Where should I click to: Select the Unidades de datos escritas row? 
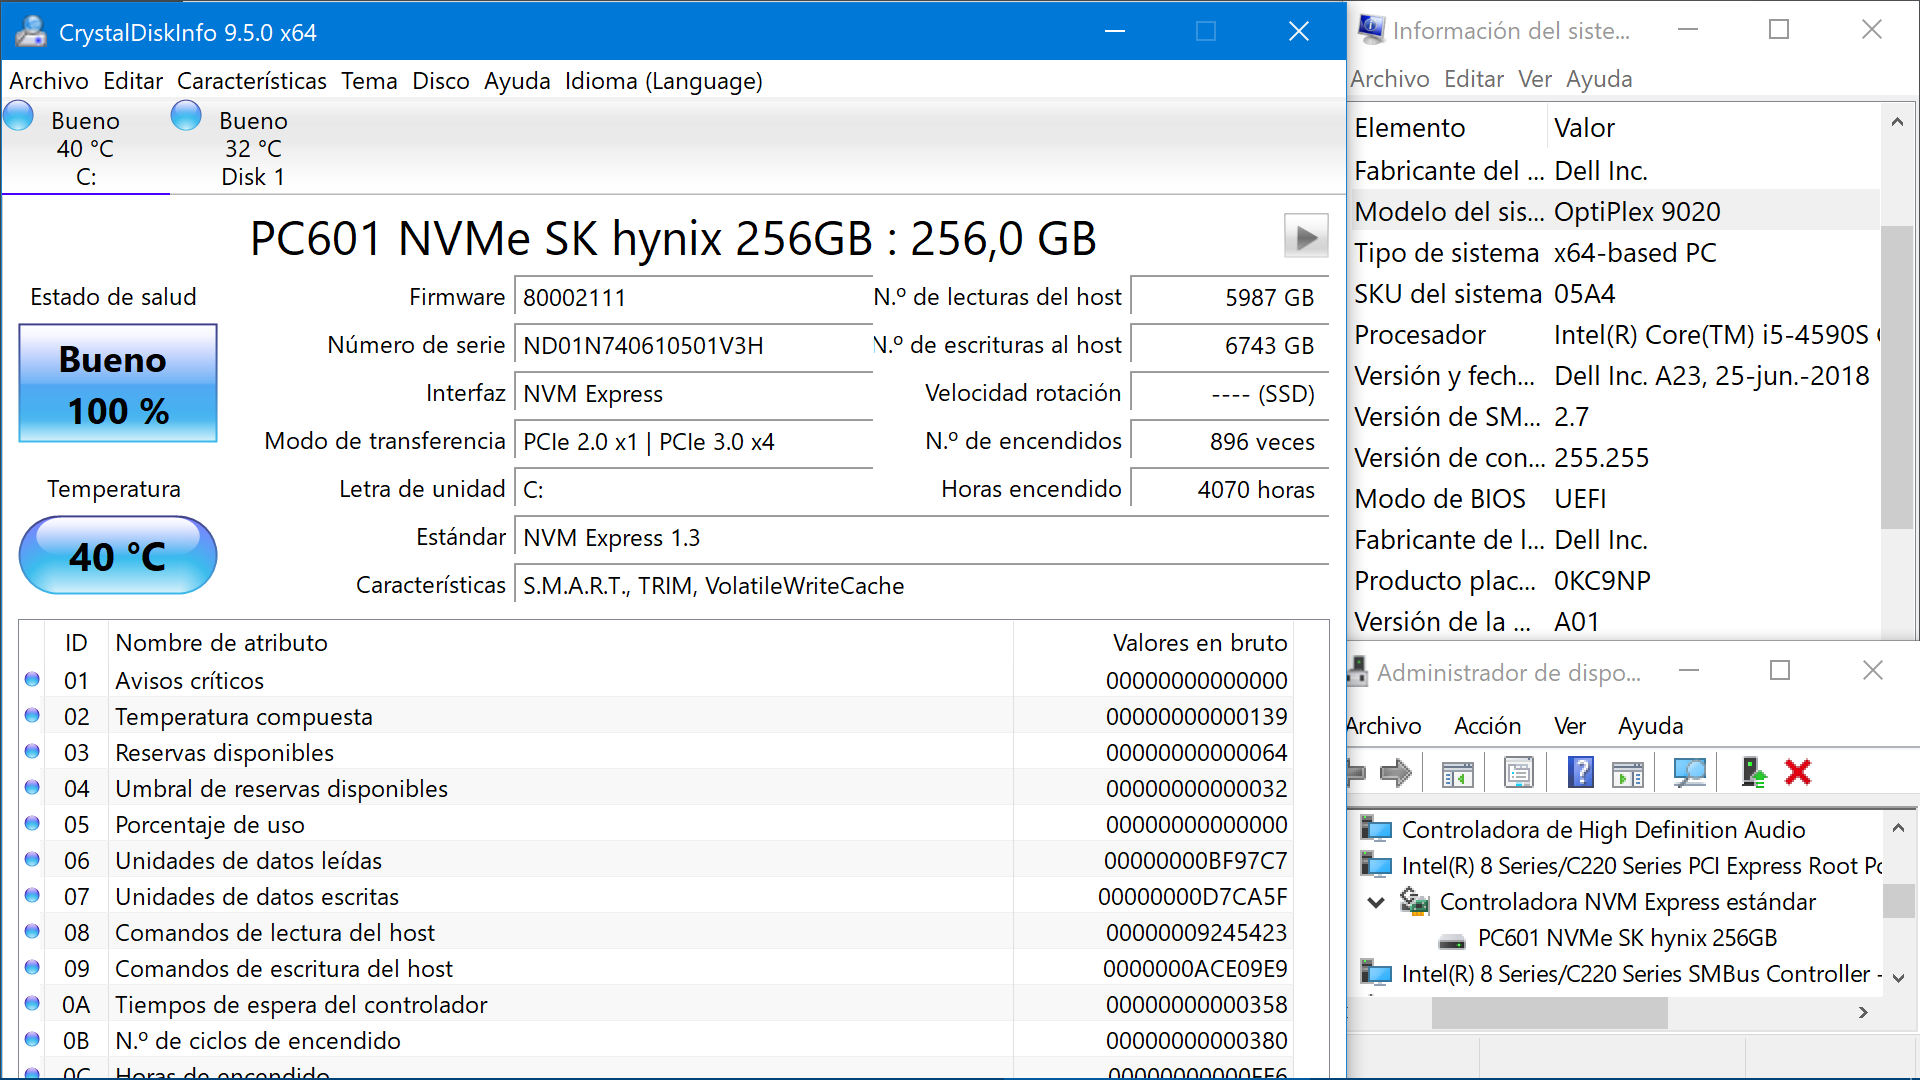point(656,897)
